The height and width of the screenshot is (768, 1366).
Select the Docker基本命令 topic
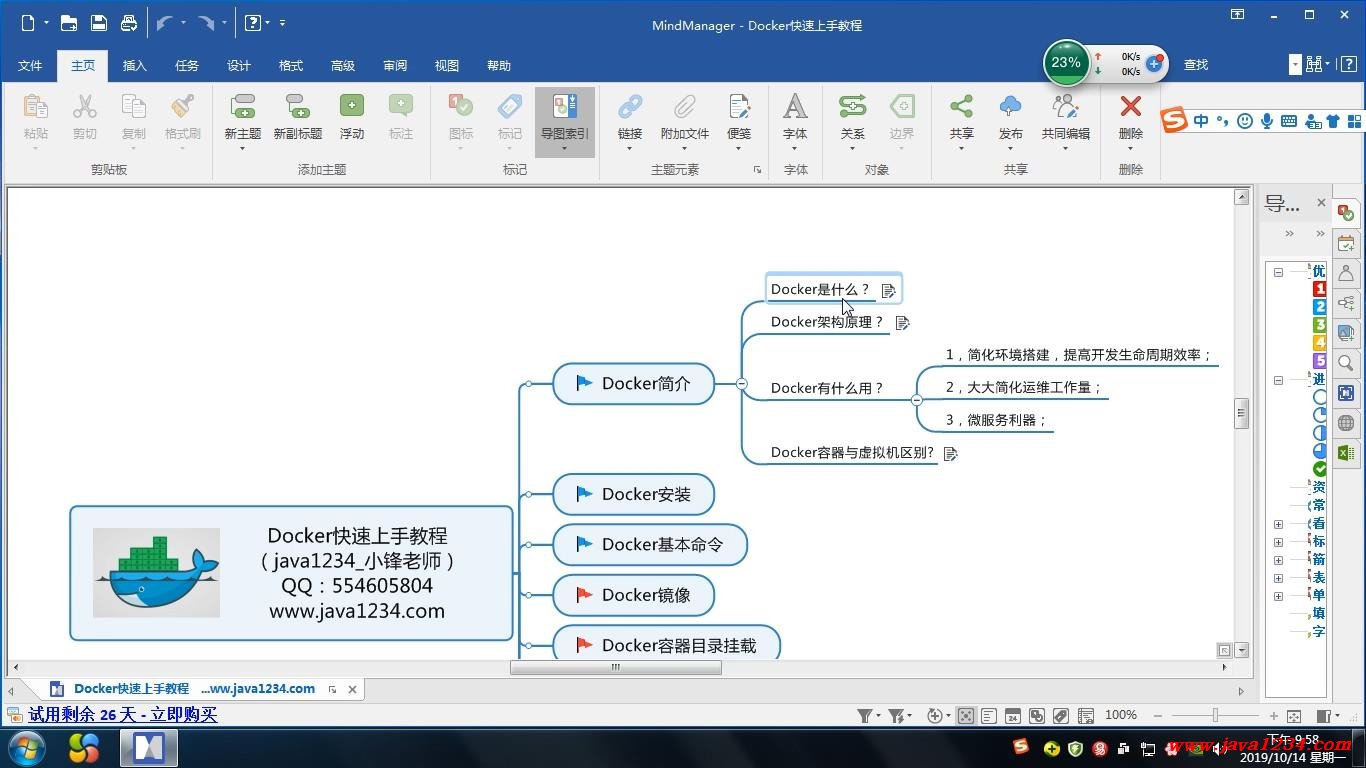click(650, 545)
